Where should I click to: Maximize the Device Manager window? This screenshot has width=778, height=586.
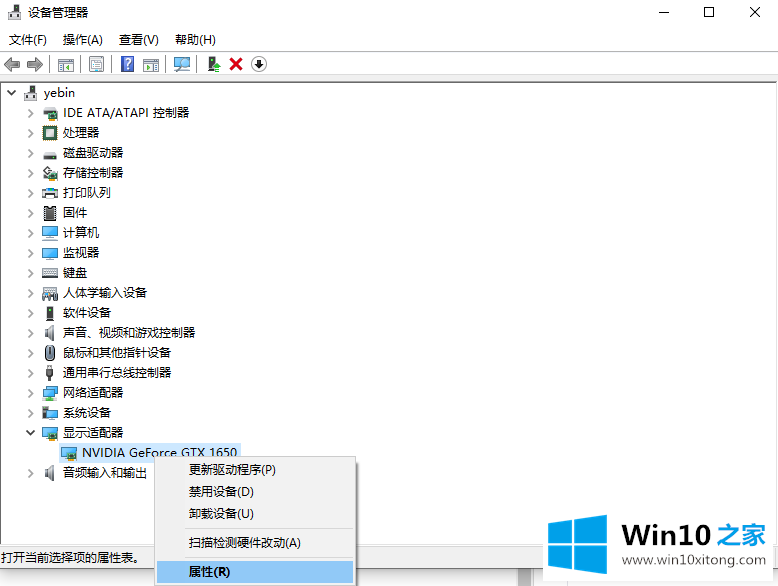[709, 12]
